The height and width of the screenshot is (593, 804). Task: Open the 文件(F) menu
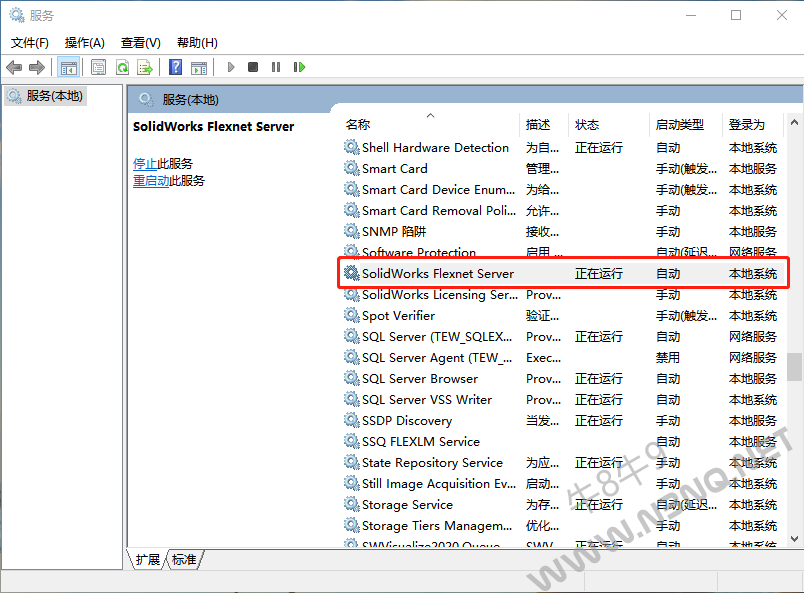tap(30, 43)
